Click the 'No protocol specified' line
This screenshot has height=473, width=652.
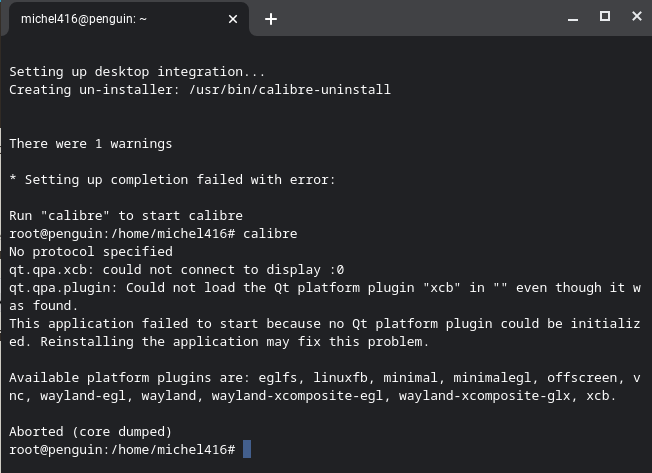pos(90,252)
